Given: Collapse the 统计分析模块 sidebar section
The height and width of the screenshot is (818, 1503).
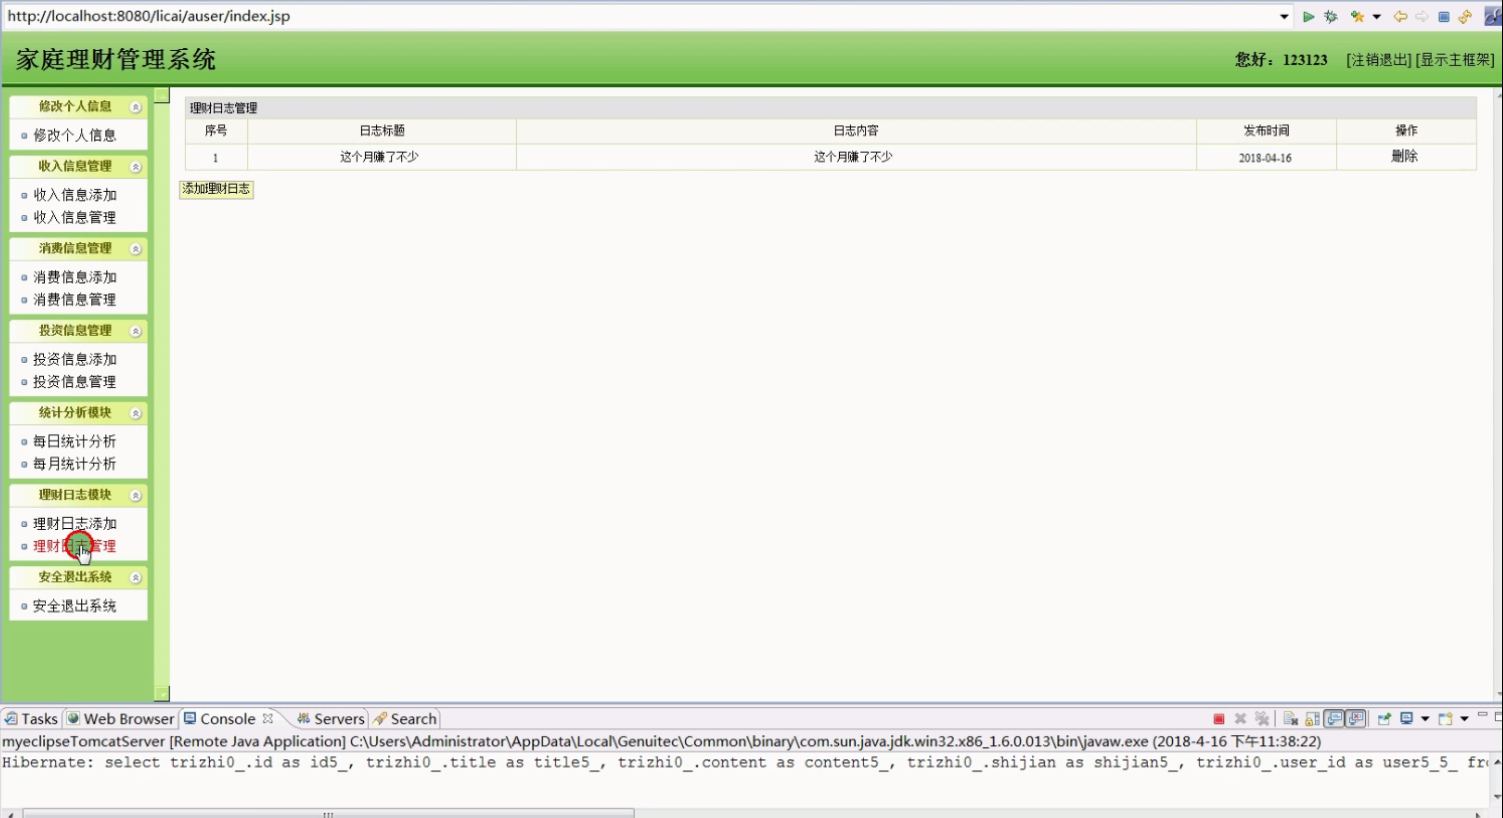Looking at the screenshot, I should click(136, 413).
